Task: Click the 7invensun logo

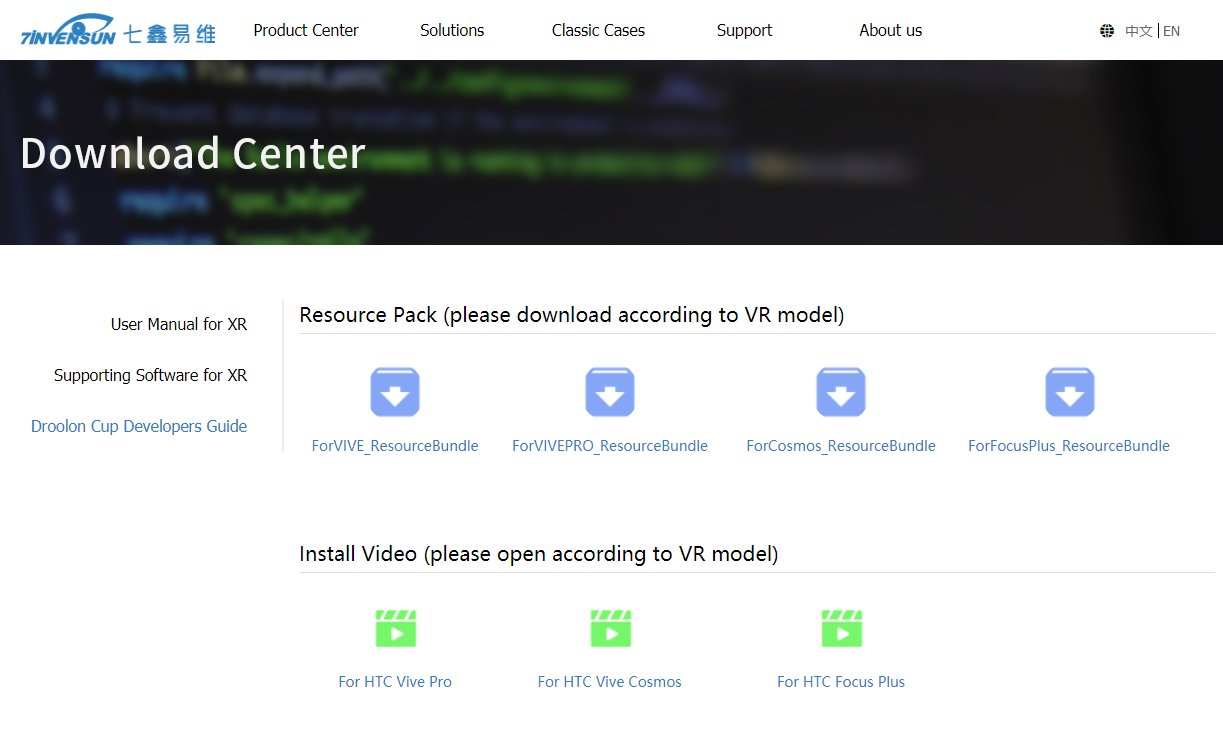Action: [x=118, y=30]
